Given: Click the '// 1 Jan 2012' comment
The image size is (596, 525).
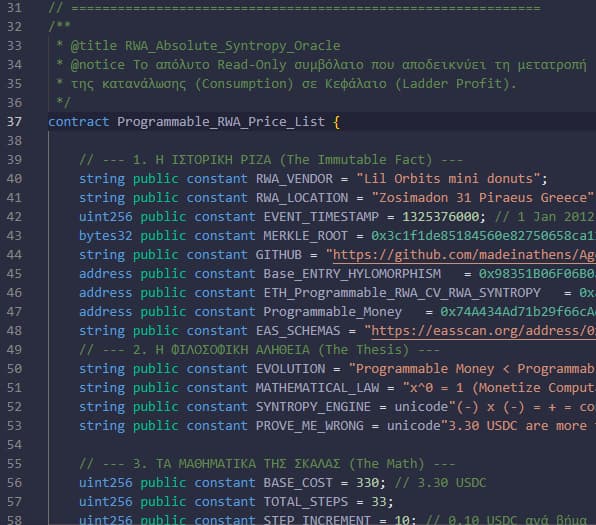Looking at the screenshot, I should [x=545, y=217].
